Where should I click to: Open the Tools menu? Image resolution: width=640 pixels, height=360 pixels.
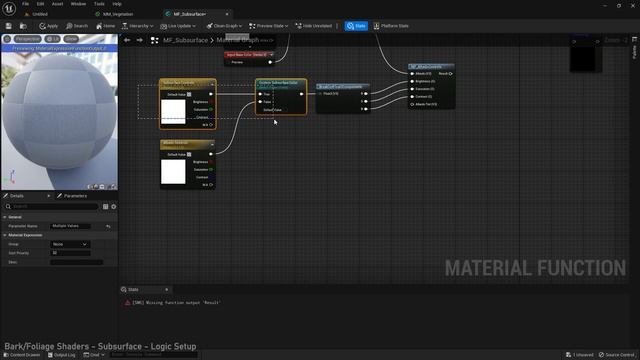click(99, 4)
